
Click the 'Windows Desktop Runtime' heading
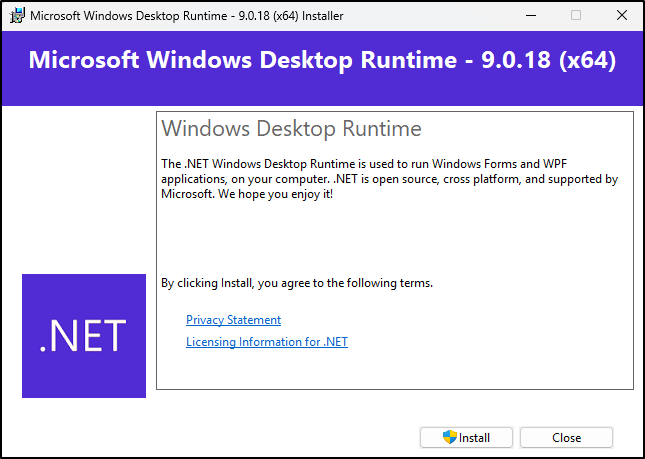pos(291,129)
